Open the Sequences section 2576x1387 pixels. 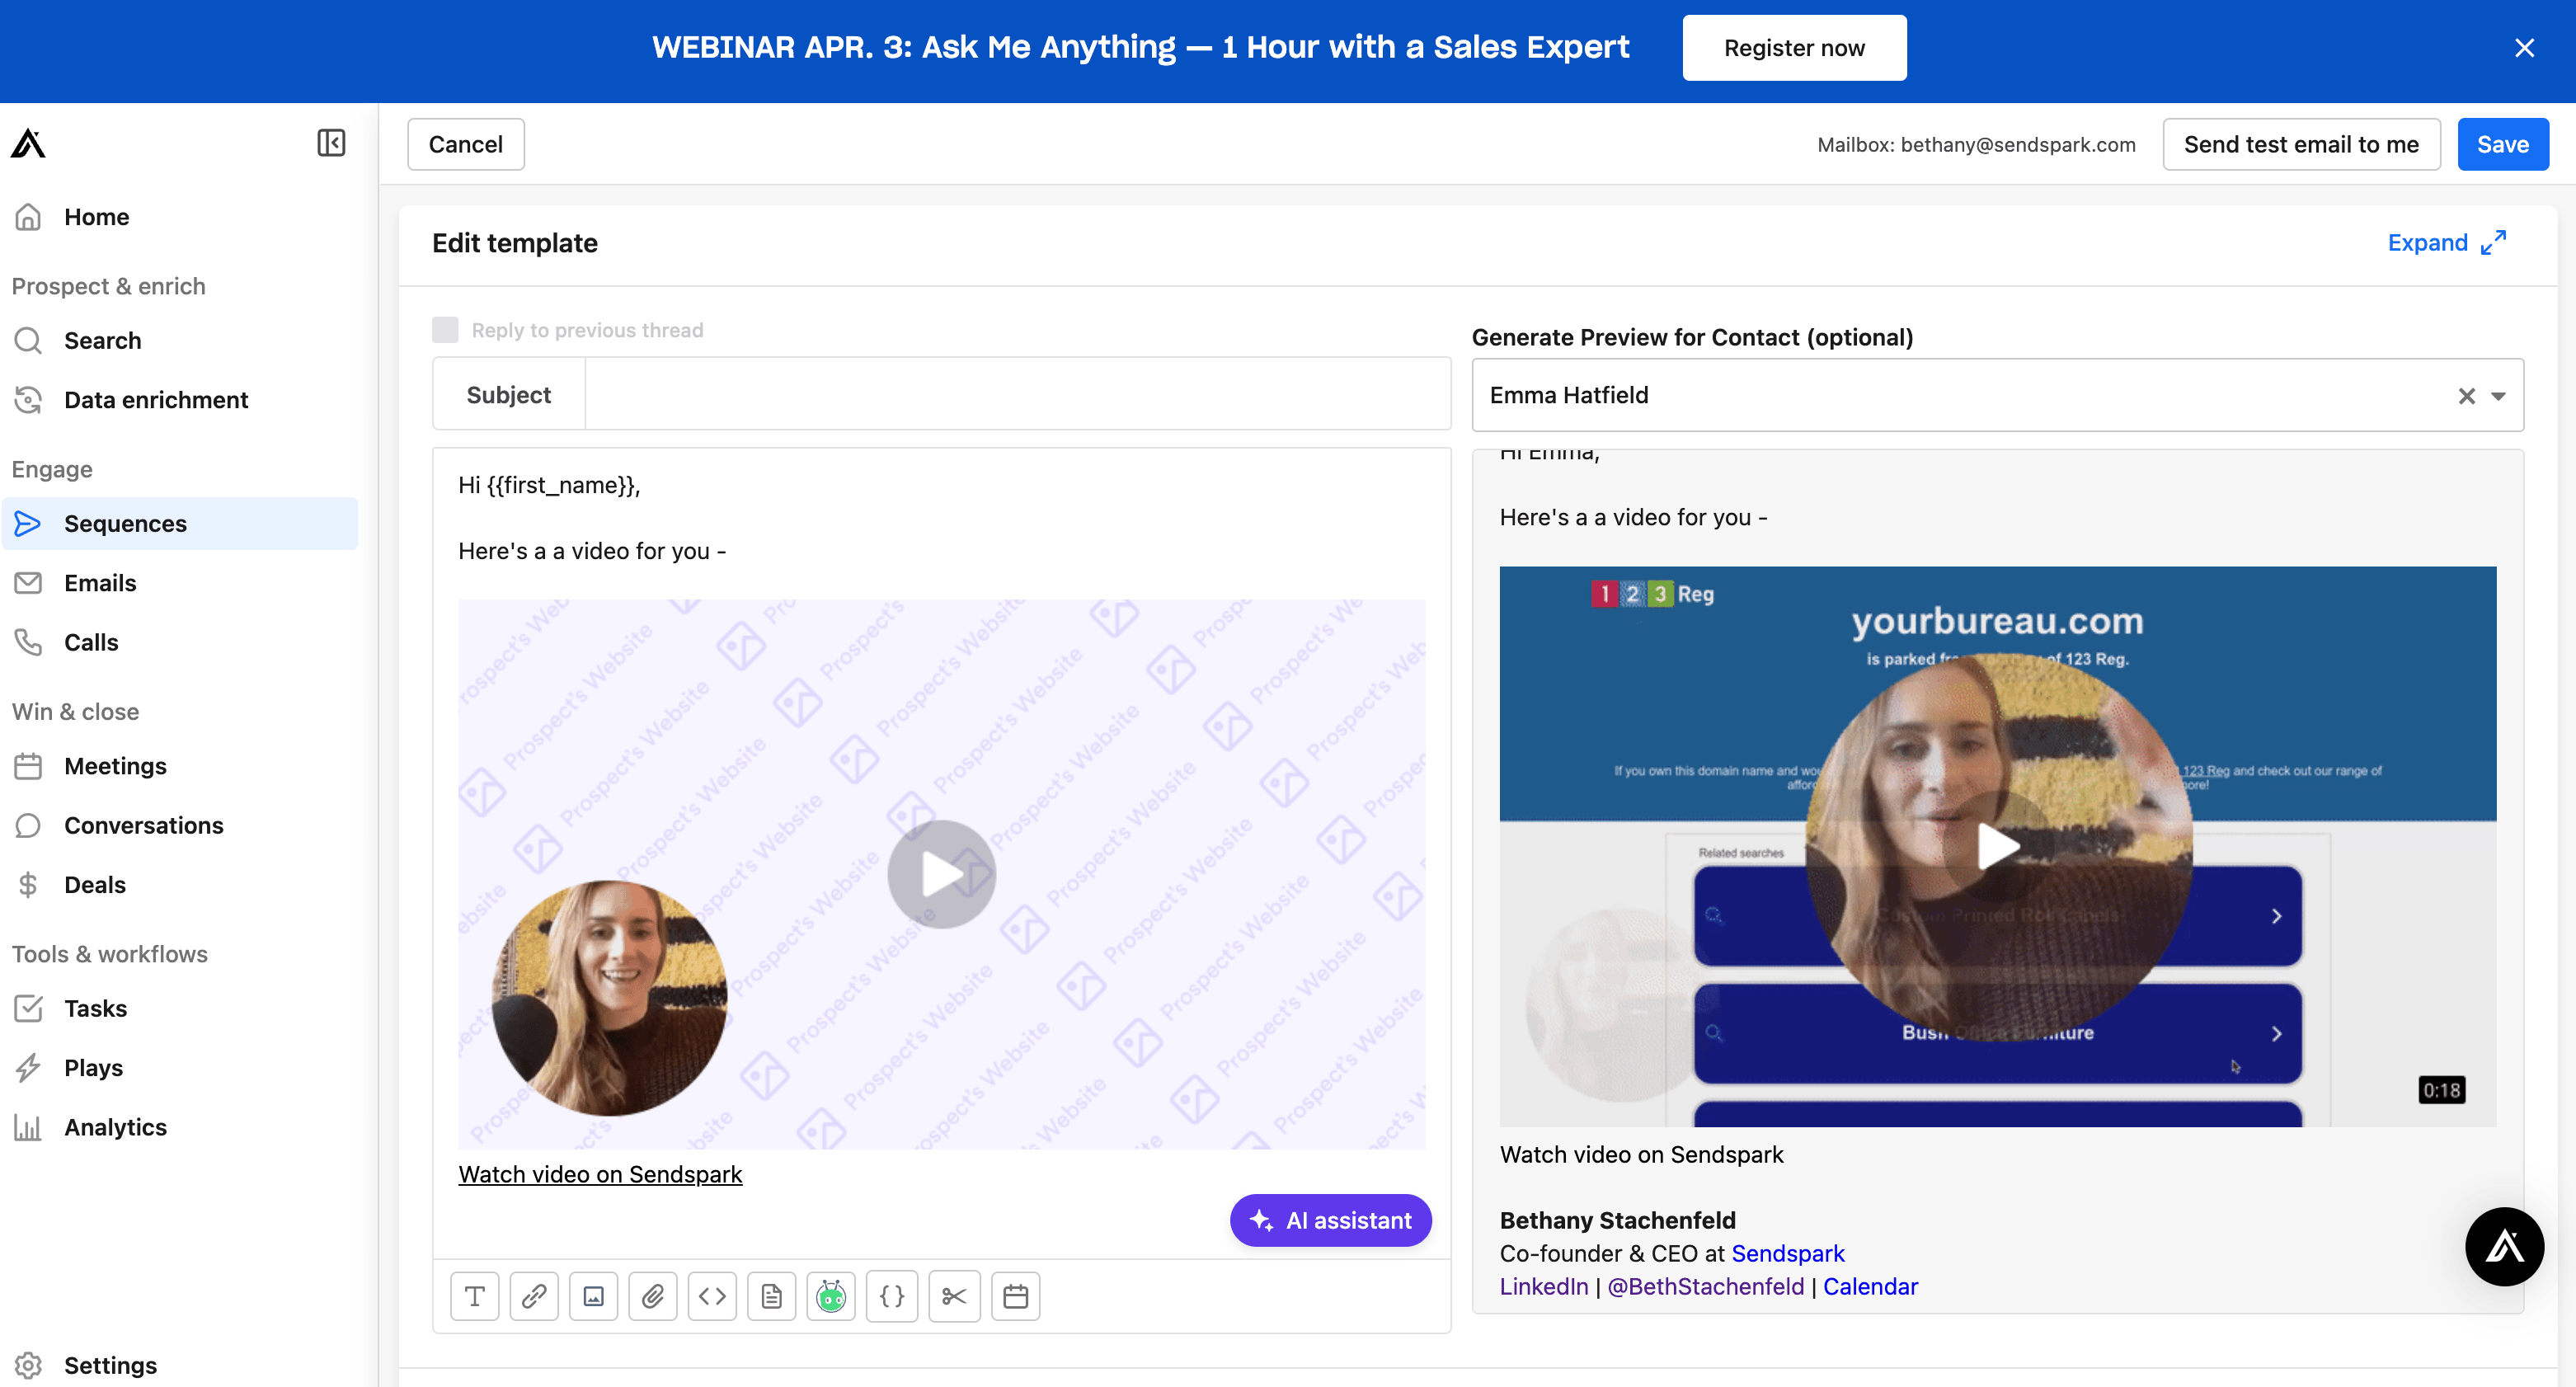pyautogui.click(x=180, y=524)
